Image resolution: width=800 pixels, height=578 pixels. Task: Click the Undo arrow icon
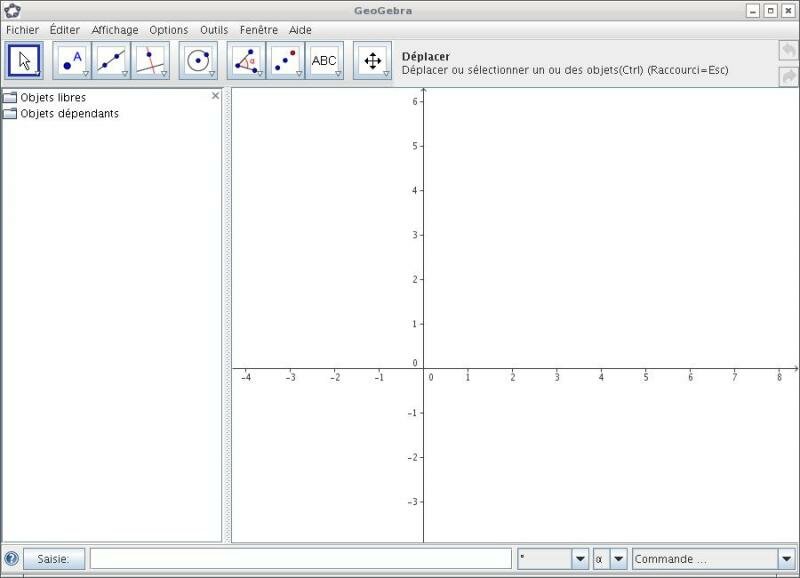[789, 51]
